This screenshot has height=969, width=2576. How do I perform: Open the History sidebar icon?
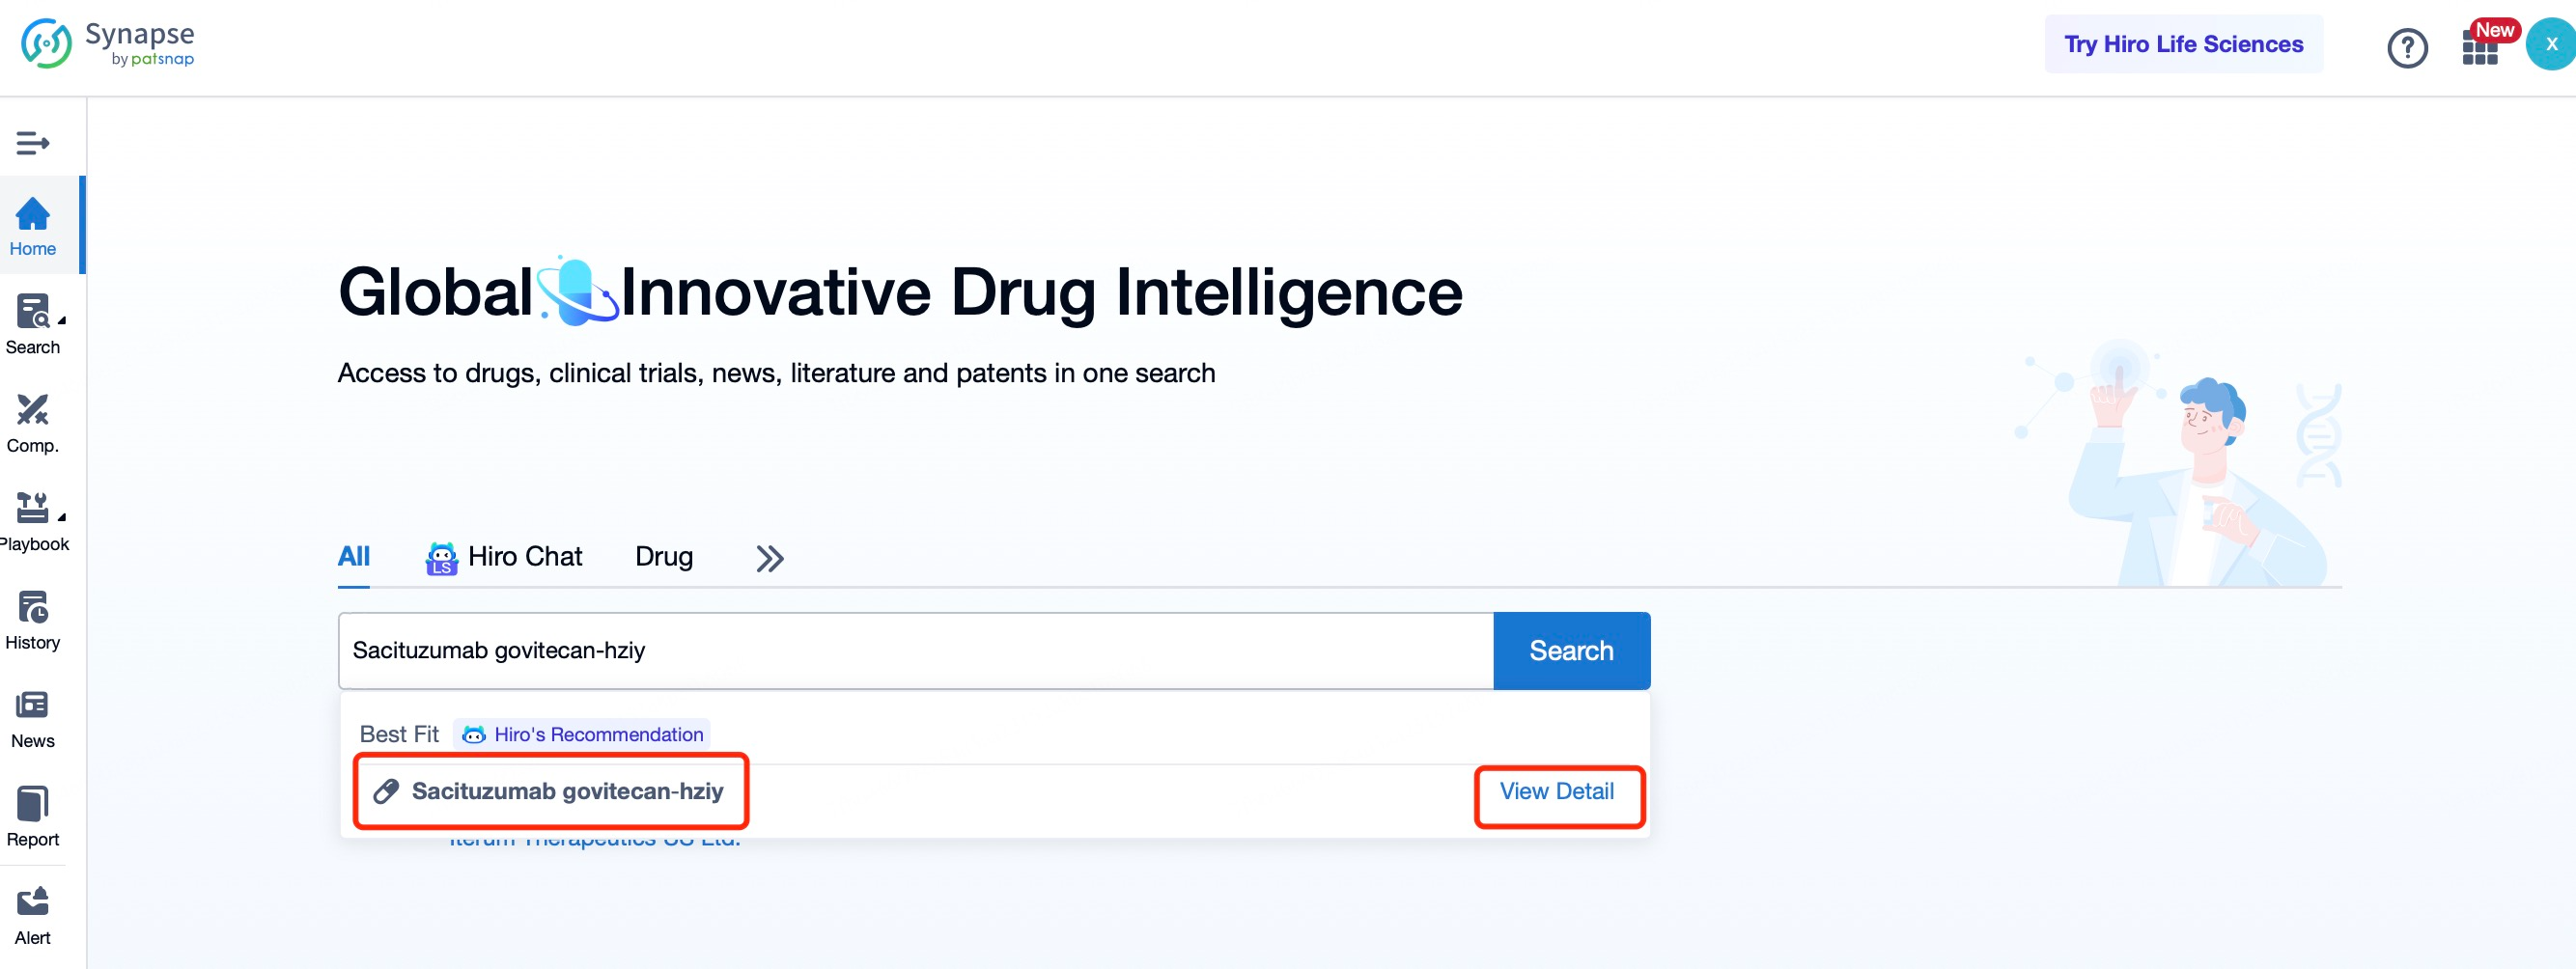coord(33,618)
